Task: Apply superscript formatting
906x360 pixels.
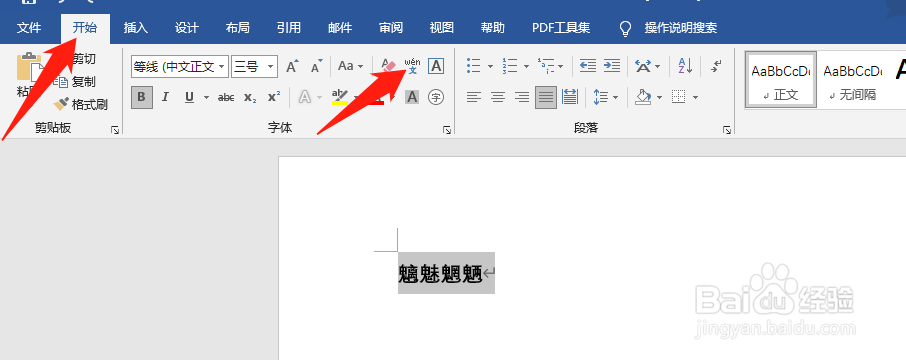Action: pyautogui.click(x=274, y=97)
